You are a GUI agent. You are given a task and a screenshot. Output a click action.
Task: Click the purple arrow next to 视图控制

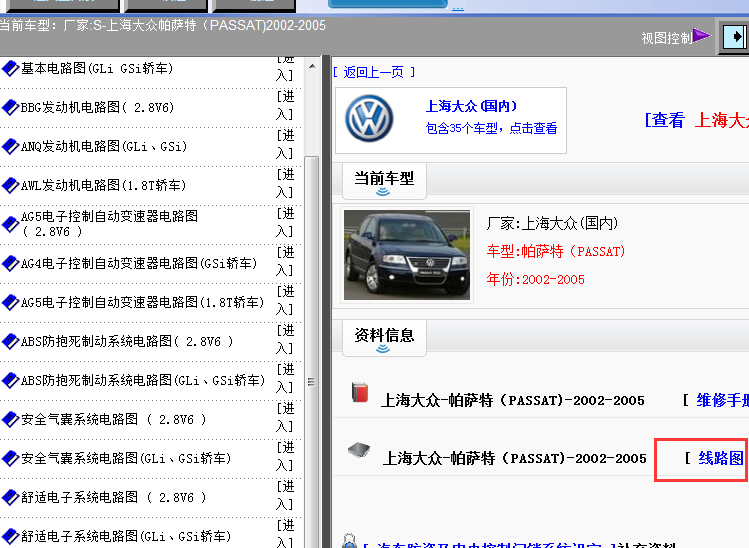(x=702, y=35)
